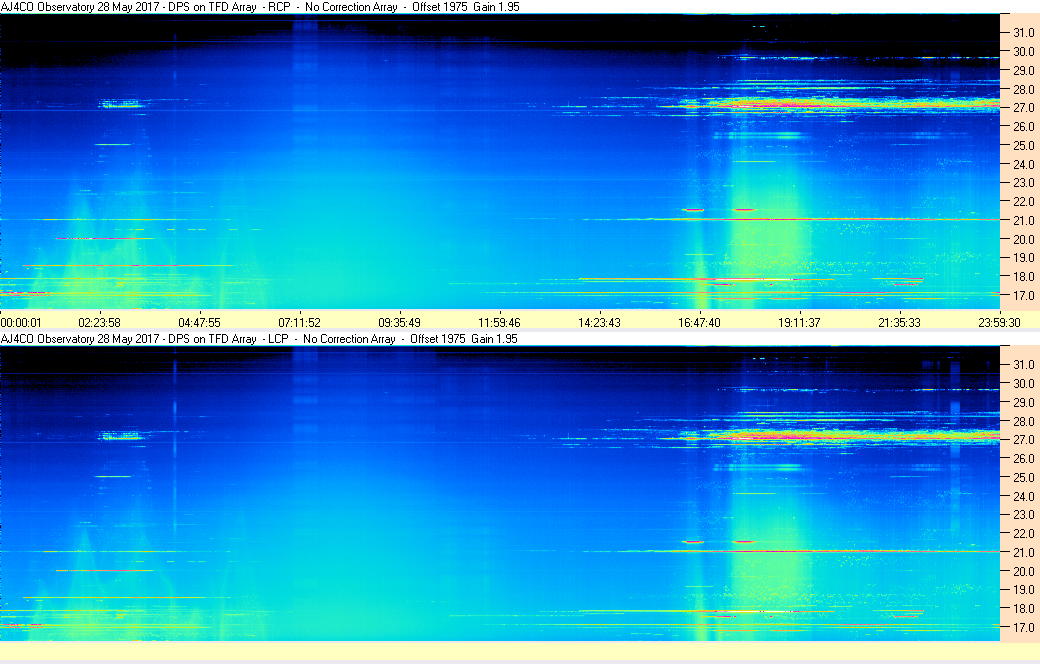This screenshot has height=664, width=1040.
Task: Select the 02:23:58 time label
Action: [x=99, y=323]
